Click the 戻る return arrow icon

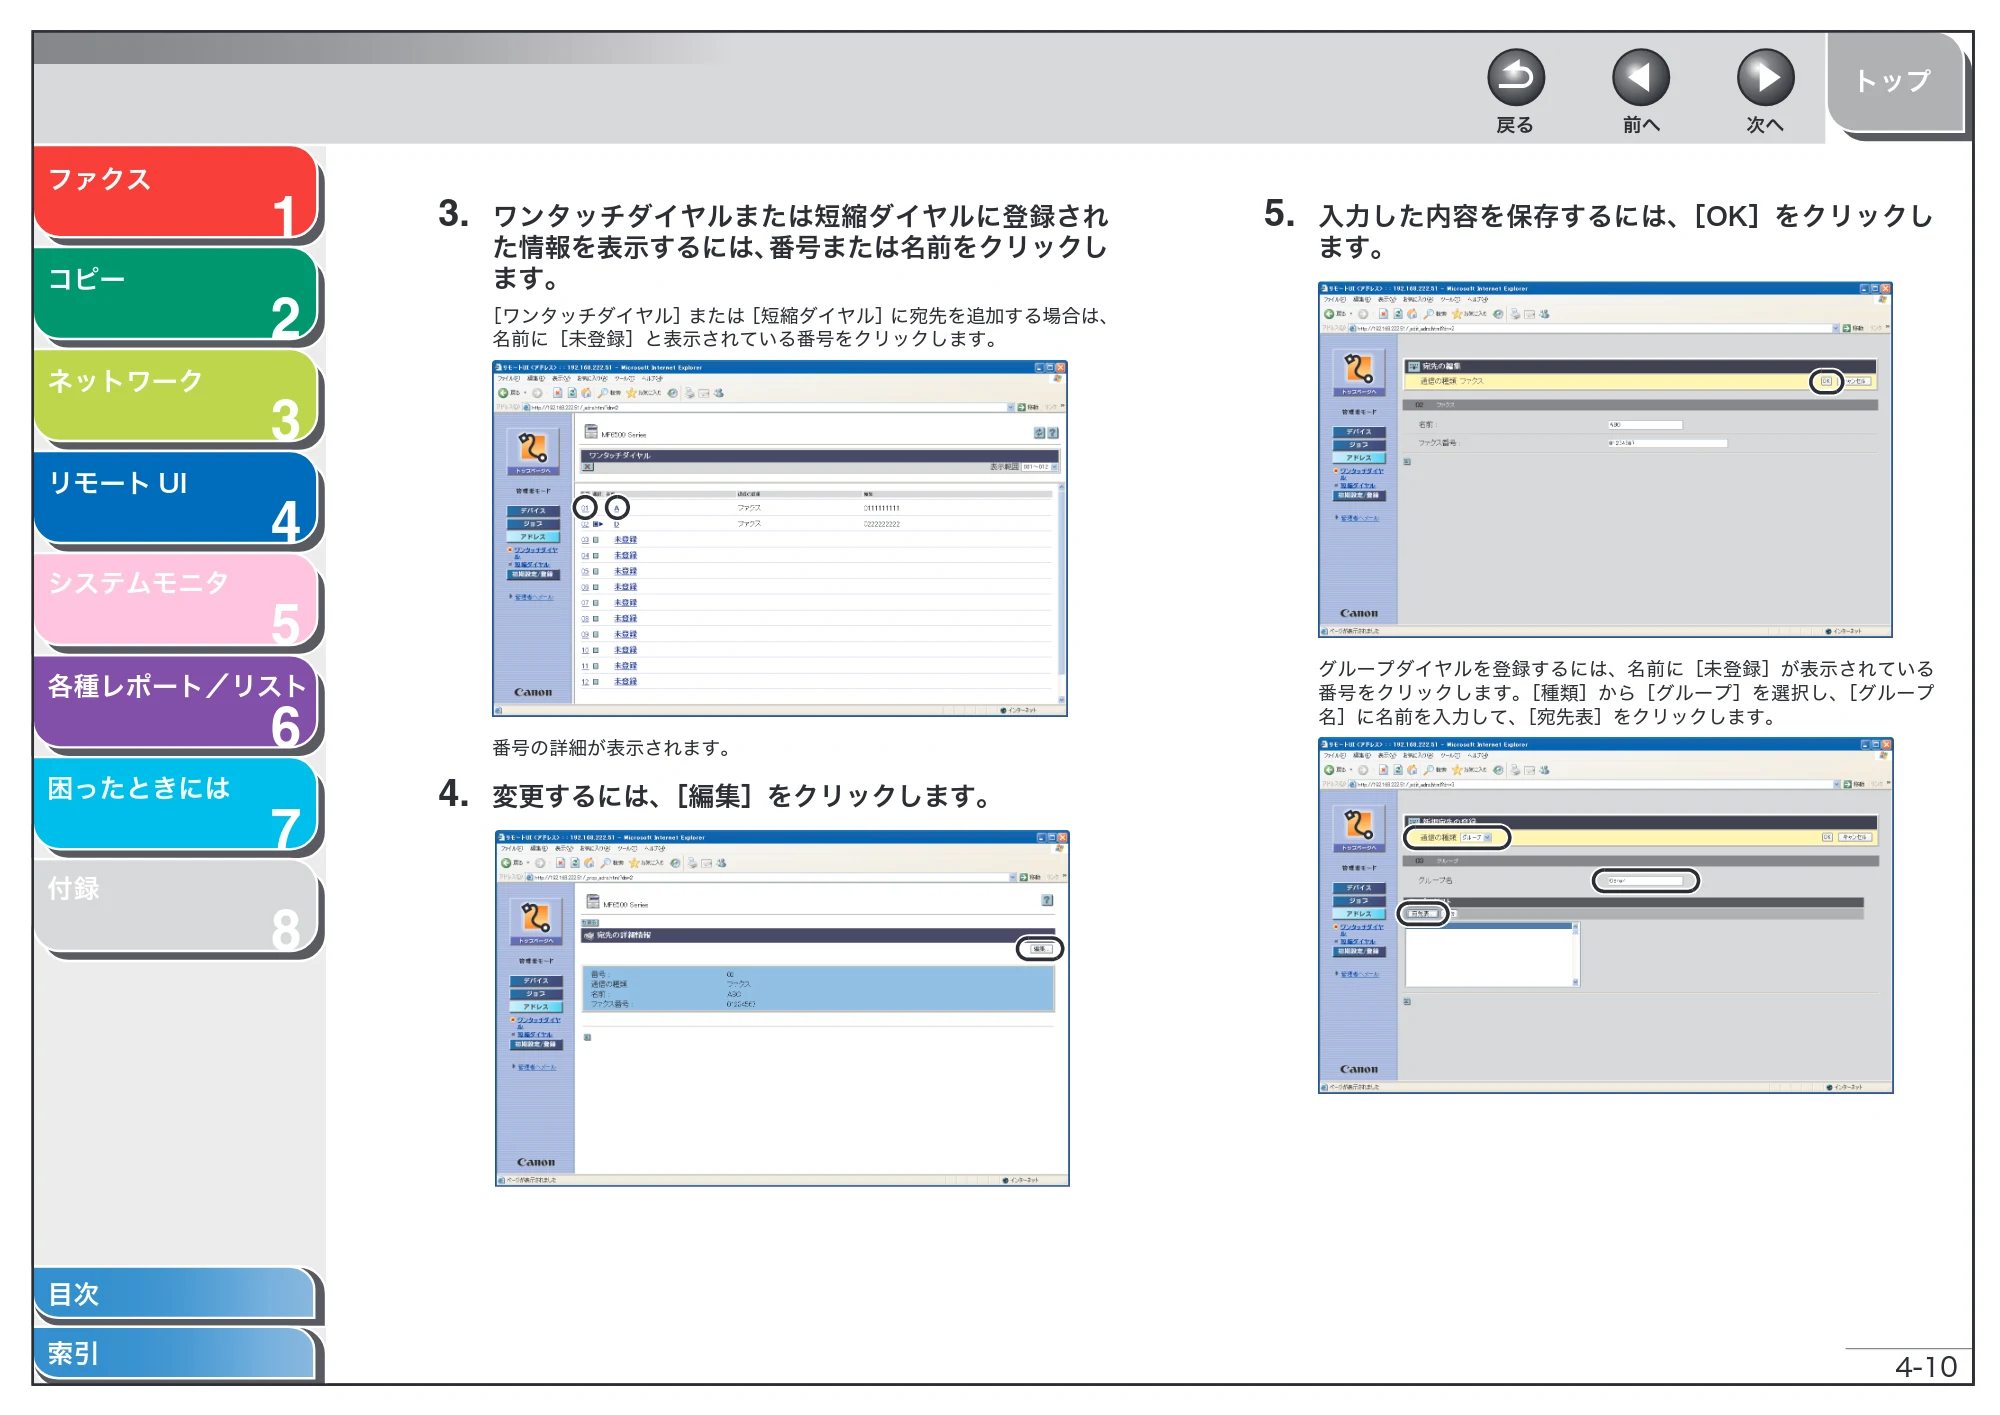(1515, 77)
